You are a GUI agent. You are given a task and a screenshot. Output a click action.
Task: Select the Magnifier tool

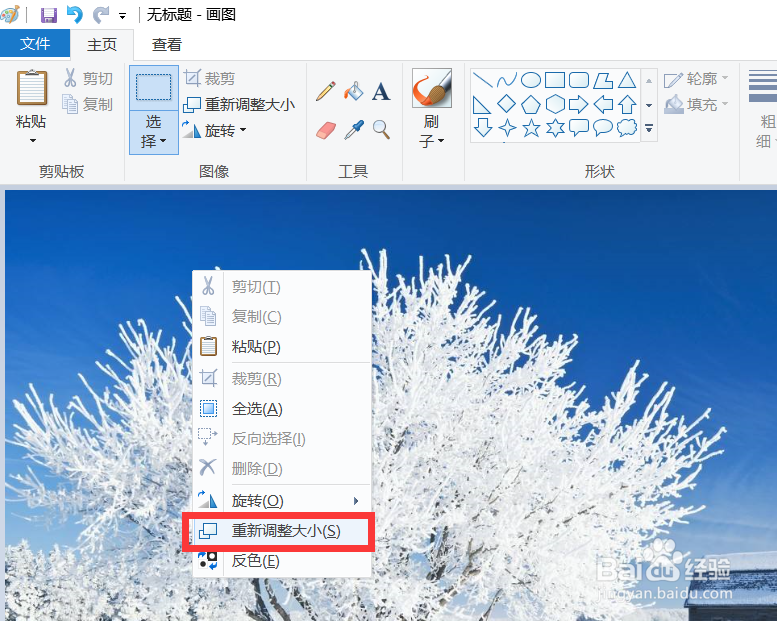tap(381, 130)
